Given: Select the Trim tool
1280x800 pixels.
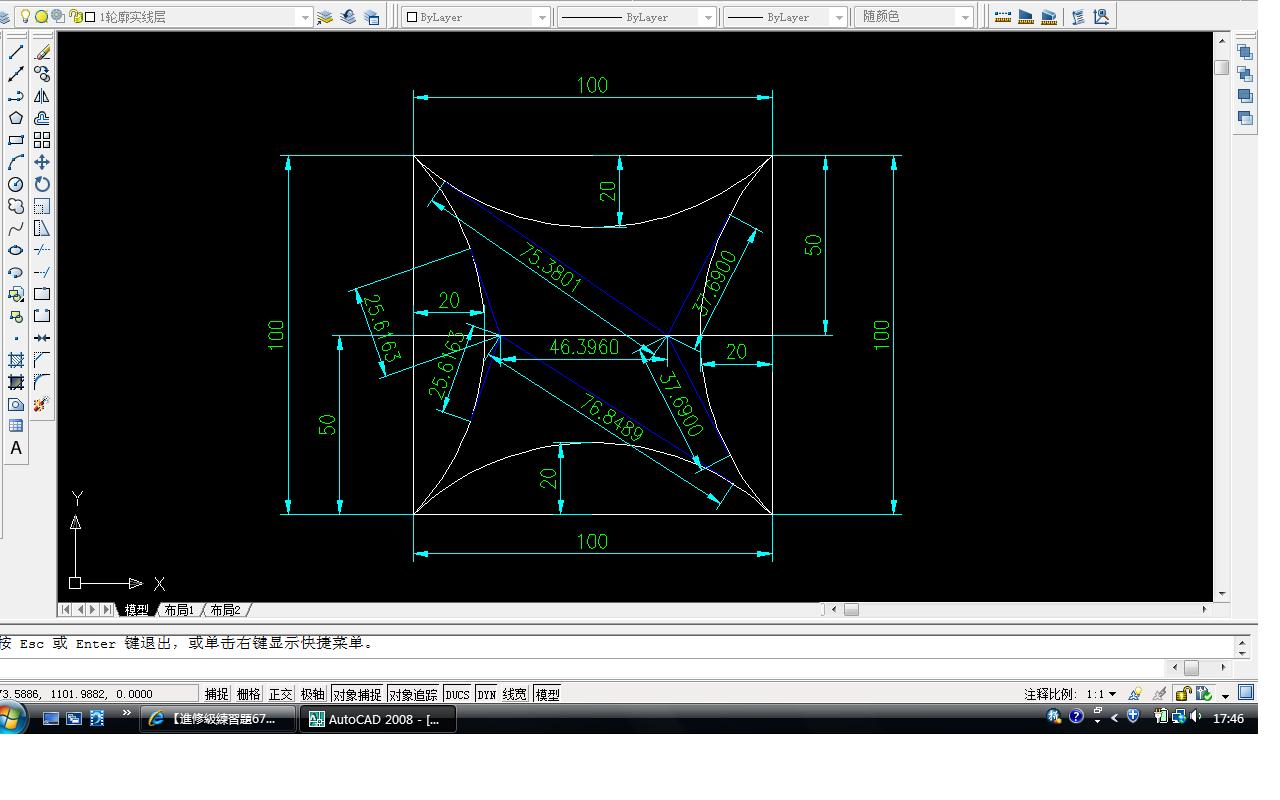Looking at the screenshot, I should [42, 250].
